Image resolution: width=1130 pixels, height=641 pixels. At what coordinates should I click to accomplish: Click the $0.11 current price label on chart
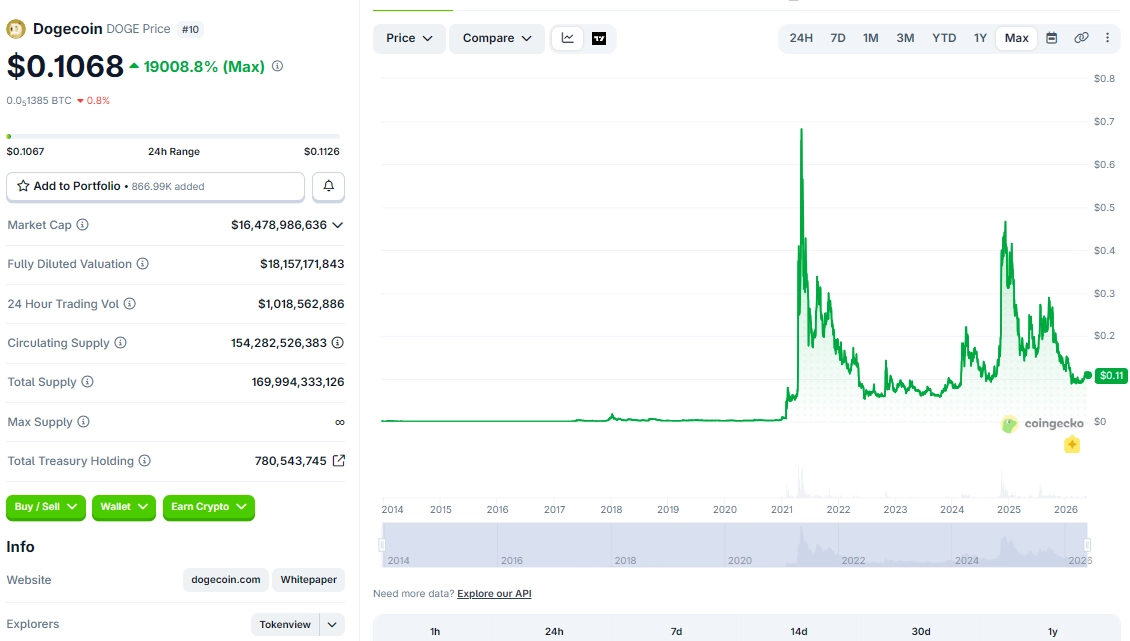(x=1111, y=375)
